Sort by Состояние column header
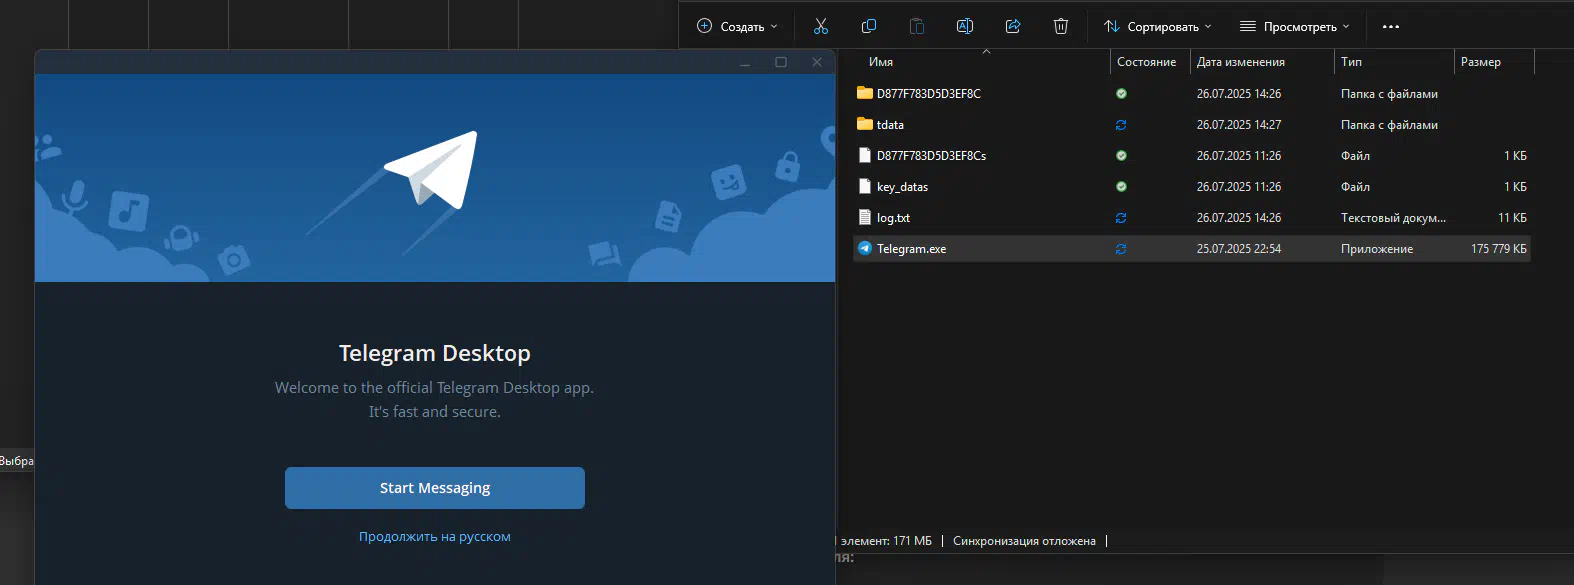Screen dimensions: 1574x585 coord(1146,62)
